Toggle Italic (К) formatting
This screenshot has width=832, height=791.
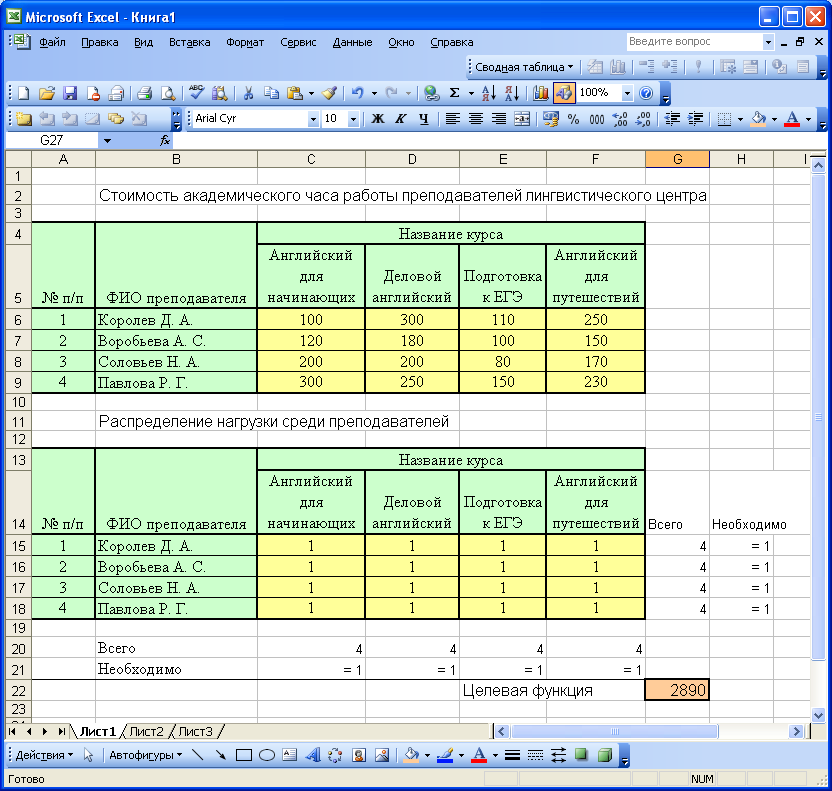(401, 119)
